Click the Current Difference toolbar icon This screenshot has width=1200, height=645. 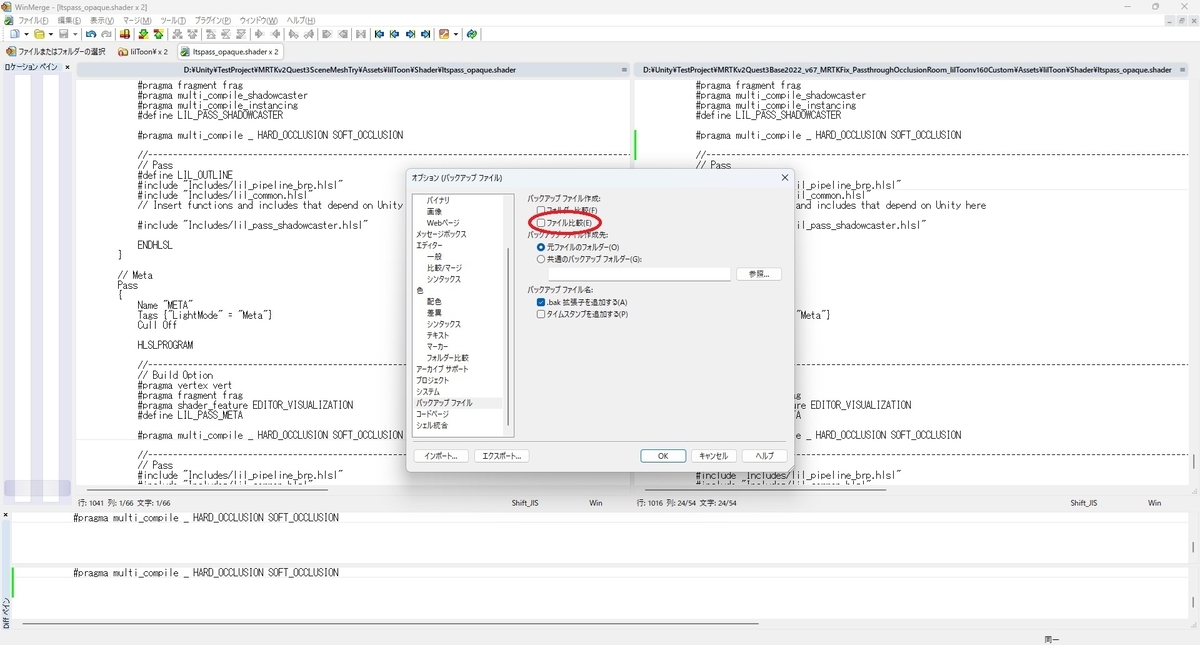coord(226,34)
